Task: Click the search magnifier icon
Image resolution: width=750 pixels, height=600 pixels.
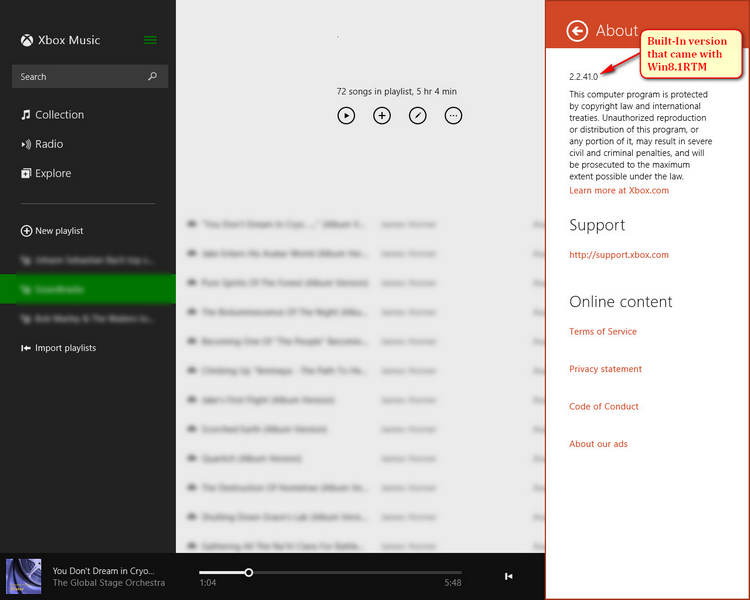Action: point(152,77)
